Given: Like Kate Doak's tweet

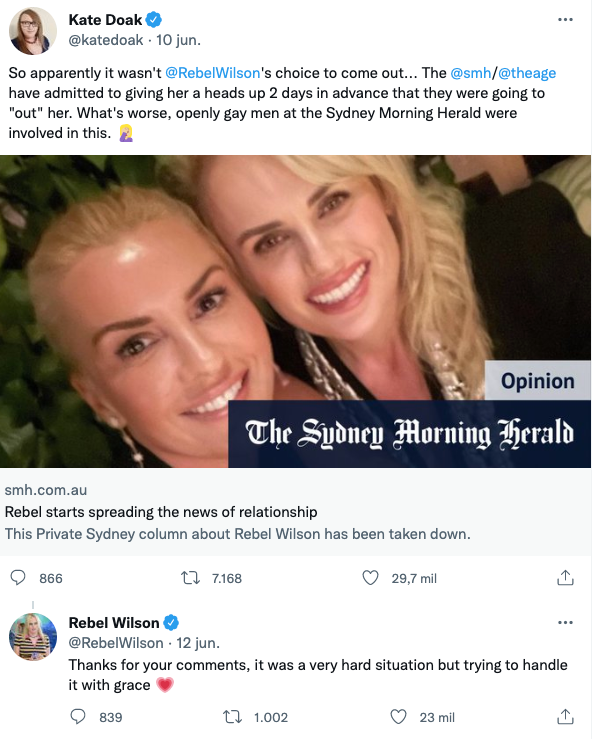Looking at the screenshot, I should [x=371, y=578].
